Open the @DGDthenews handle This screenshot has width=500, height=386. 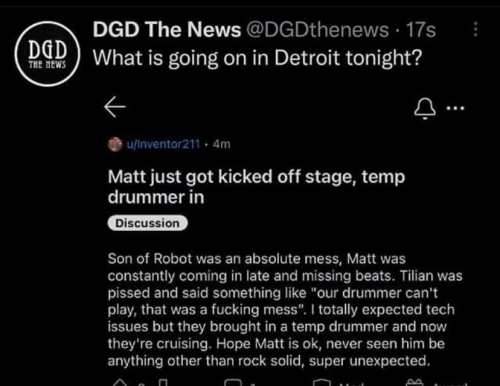tap(318, 30)
